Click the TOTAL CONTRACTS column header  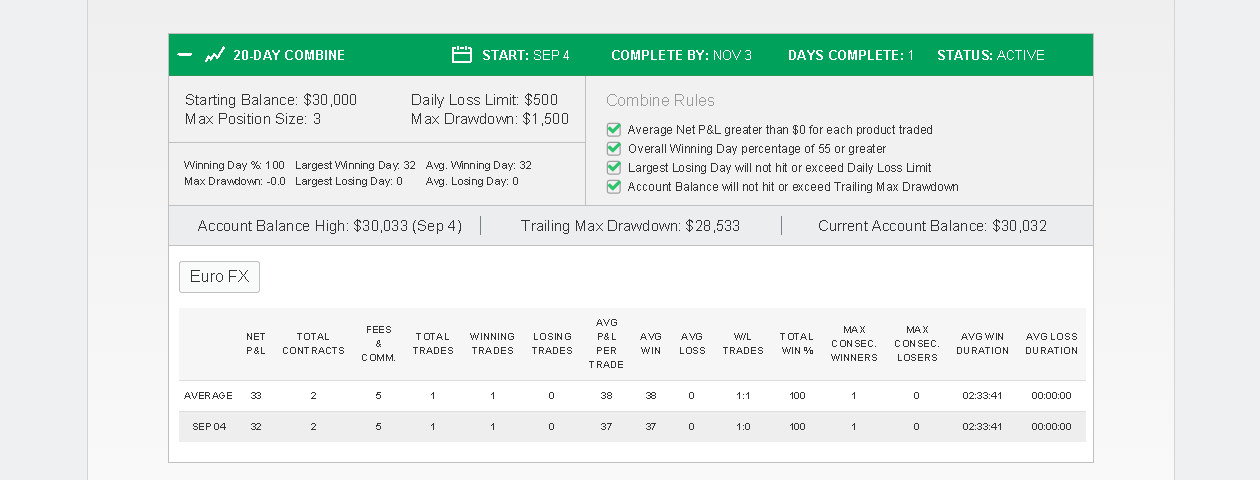tap(313, 344)
